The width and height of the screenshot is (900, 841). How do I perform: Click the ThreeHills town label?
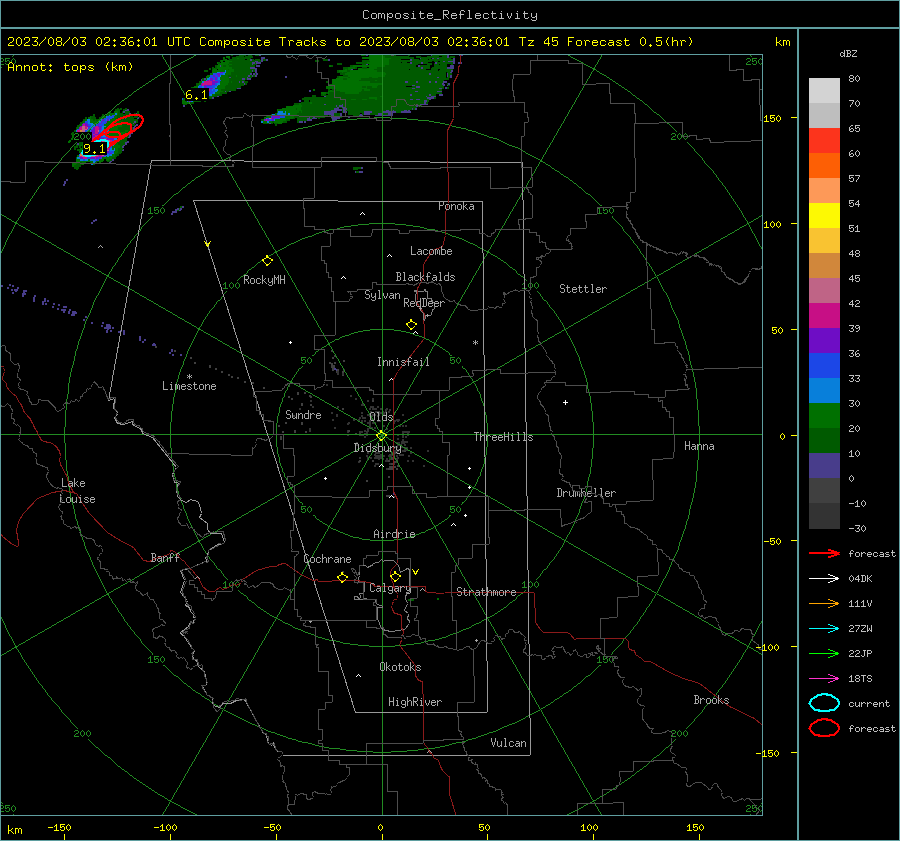(503, 437)
